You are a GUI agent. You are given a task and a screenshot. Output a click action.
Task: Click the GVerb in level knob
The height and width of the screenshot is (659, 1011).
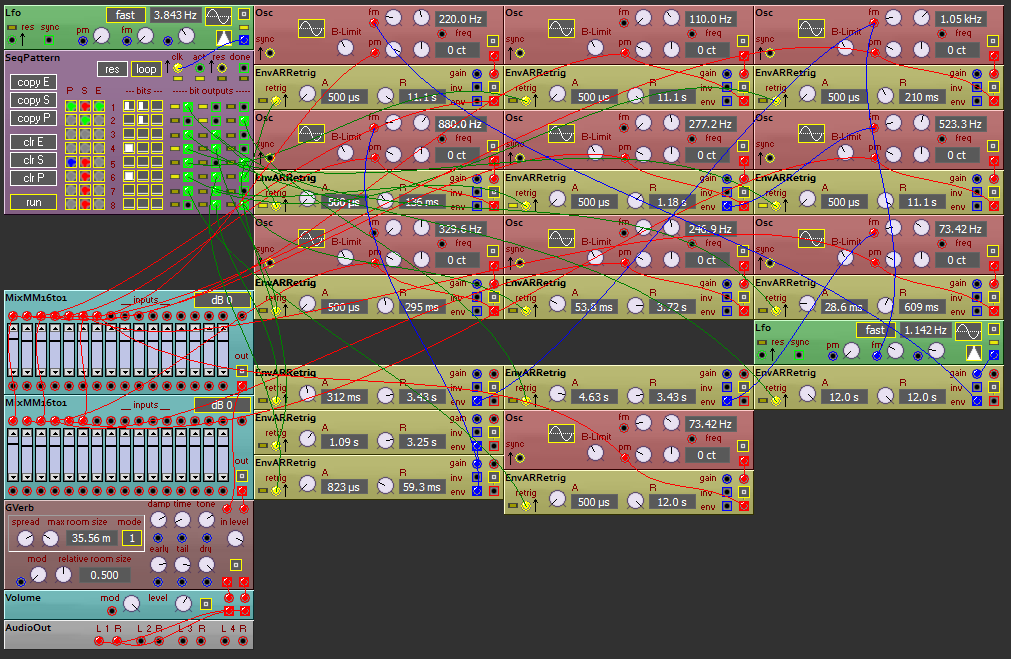click(236, 538)
